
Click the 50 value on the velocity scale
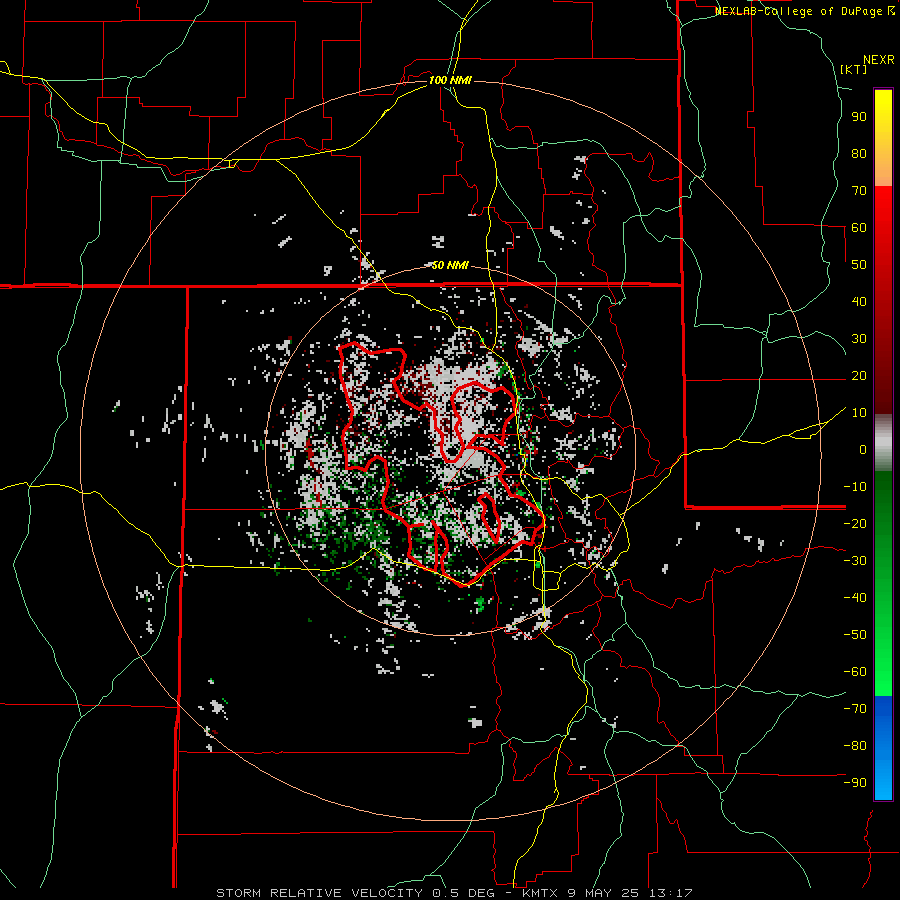pyautogui.click(x=859, y=265)
